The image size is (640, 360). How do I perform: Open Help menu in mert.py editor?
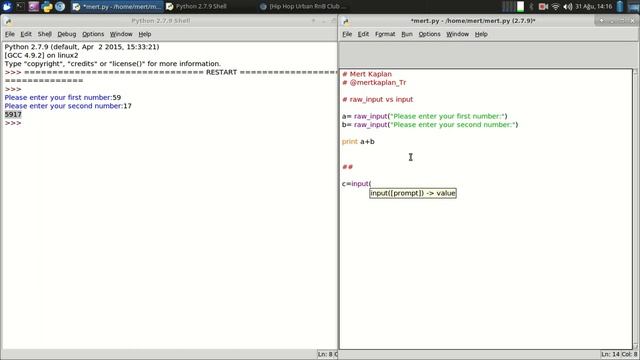[481, 34]
